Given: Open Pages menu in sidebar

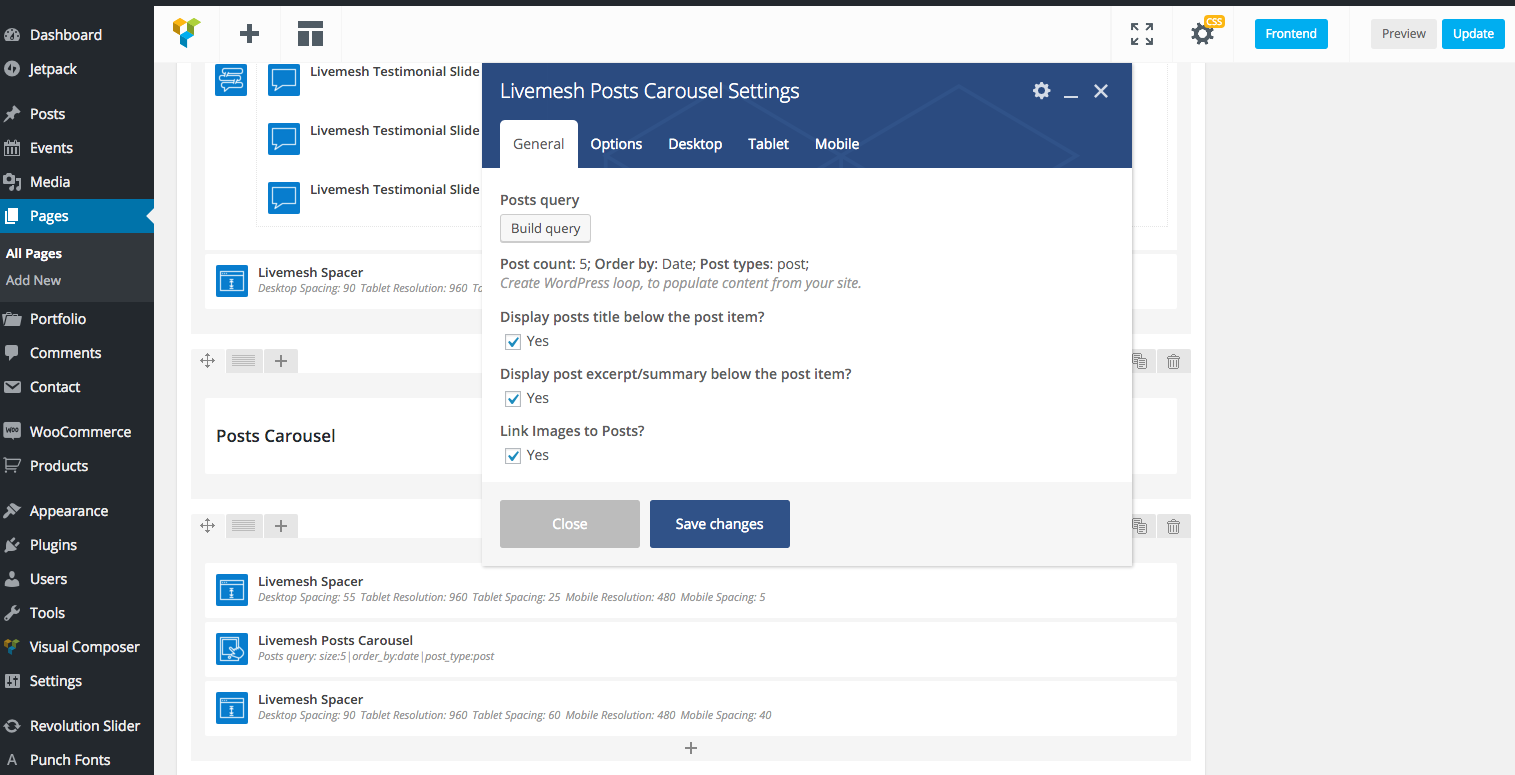Looking at the screenshot, I should 77,216.
